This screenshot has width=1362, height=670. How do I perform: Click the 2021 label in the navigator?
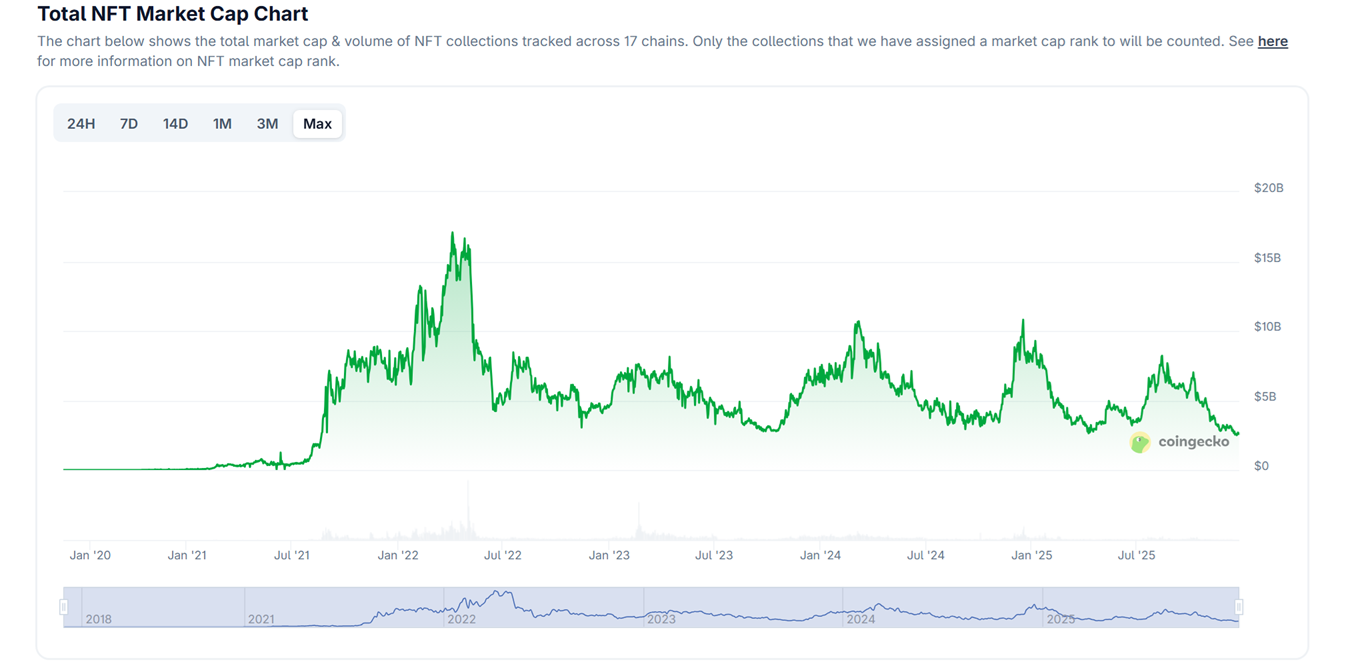tap(262, 619)
